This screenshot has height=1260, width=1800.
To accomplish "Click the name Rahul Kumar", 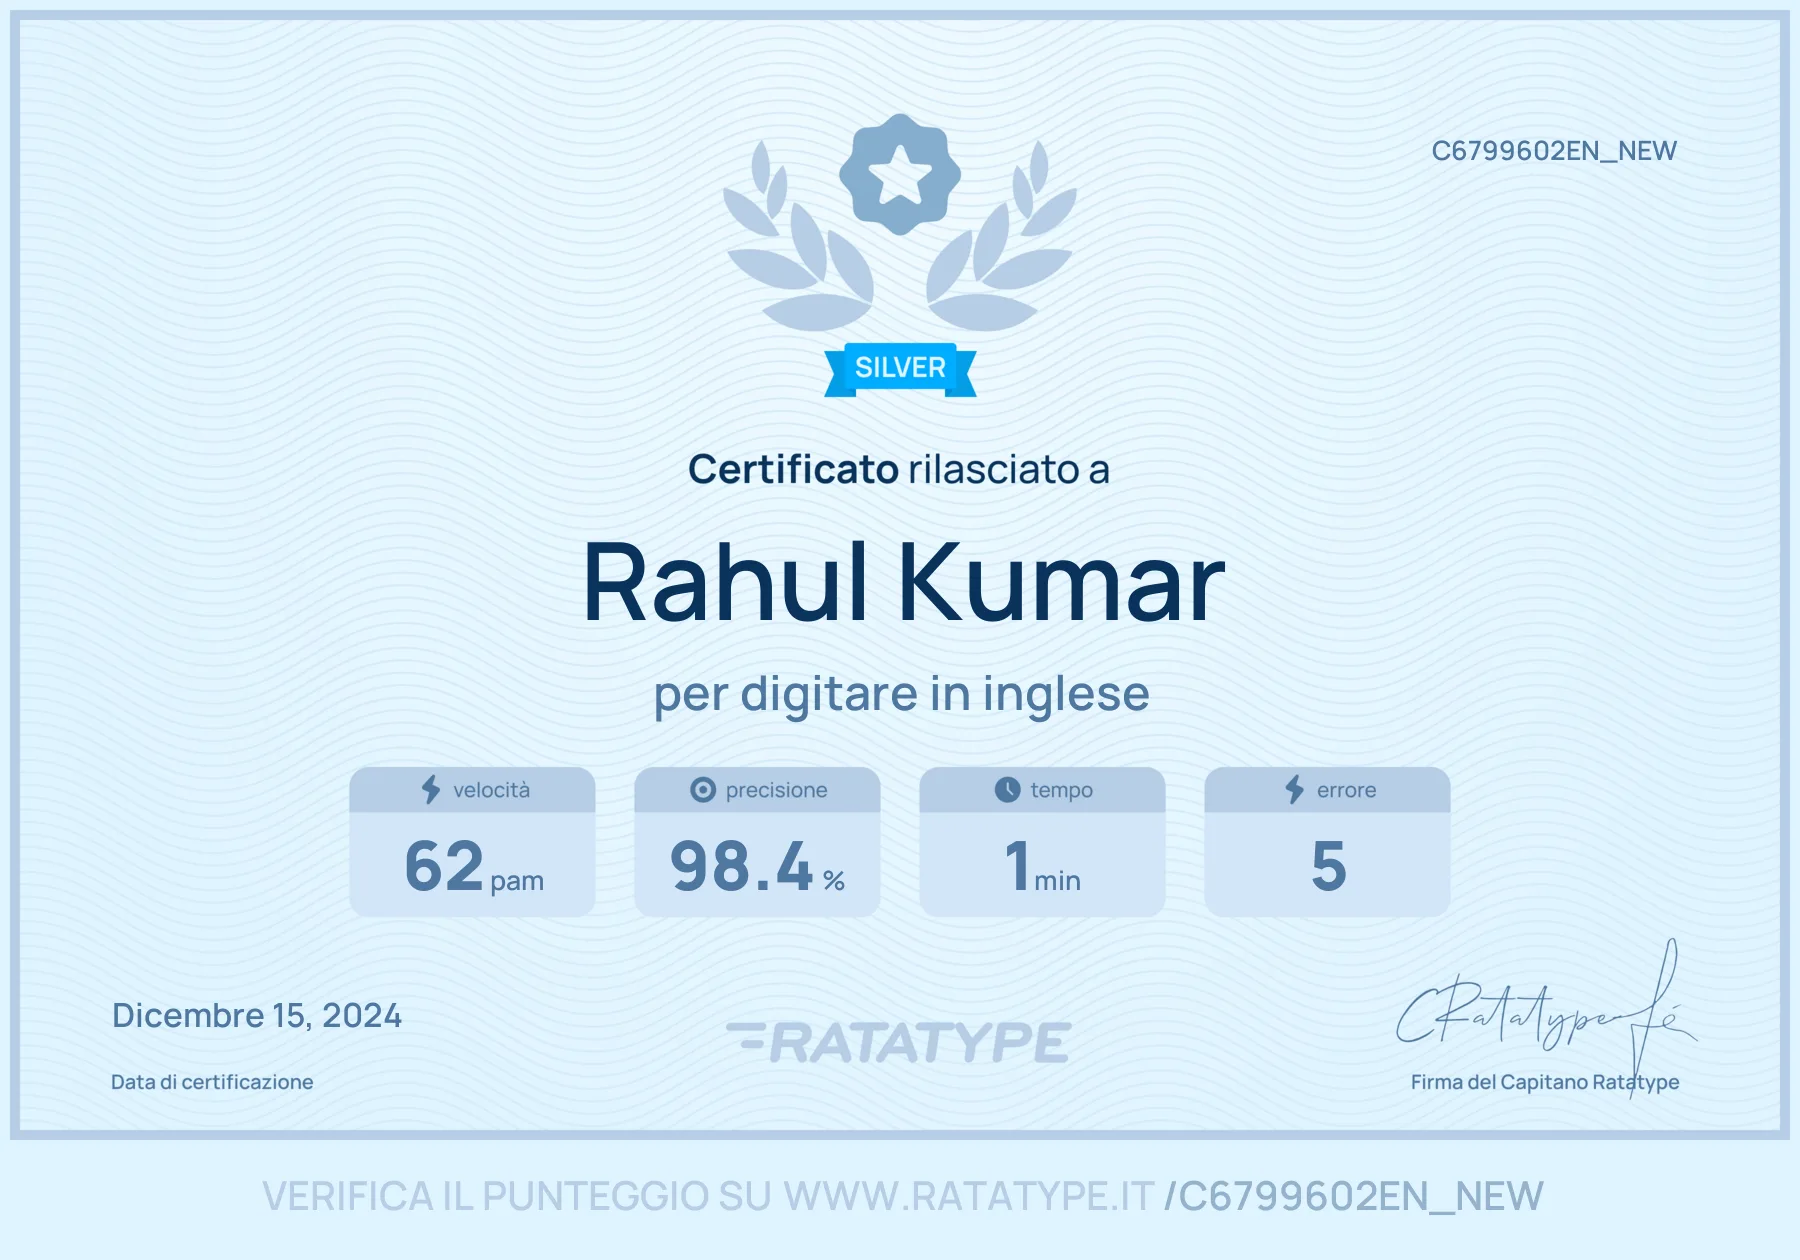I will [903, 583].
